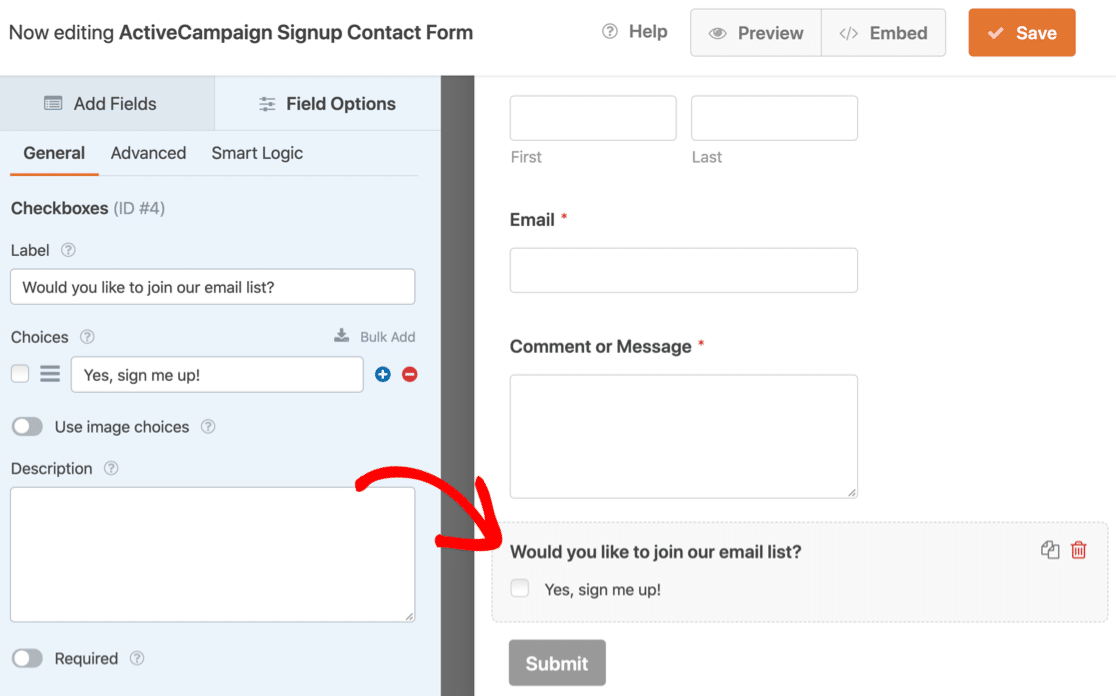Viewport: 1116px width, 696px height.
Task: Click the Bulk Add link
Action: point(375,337)
